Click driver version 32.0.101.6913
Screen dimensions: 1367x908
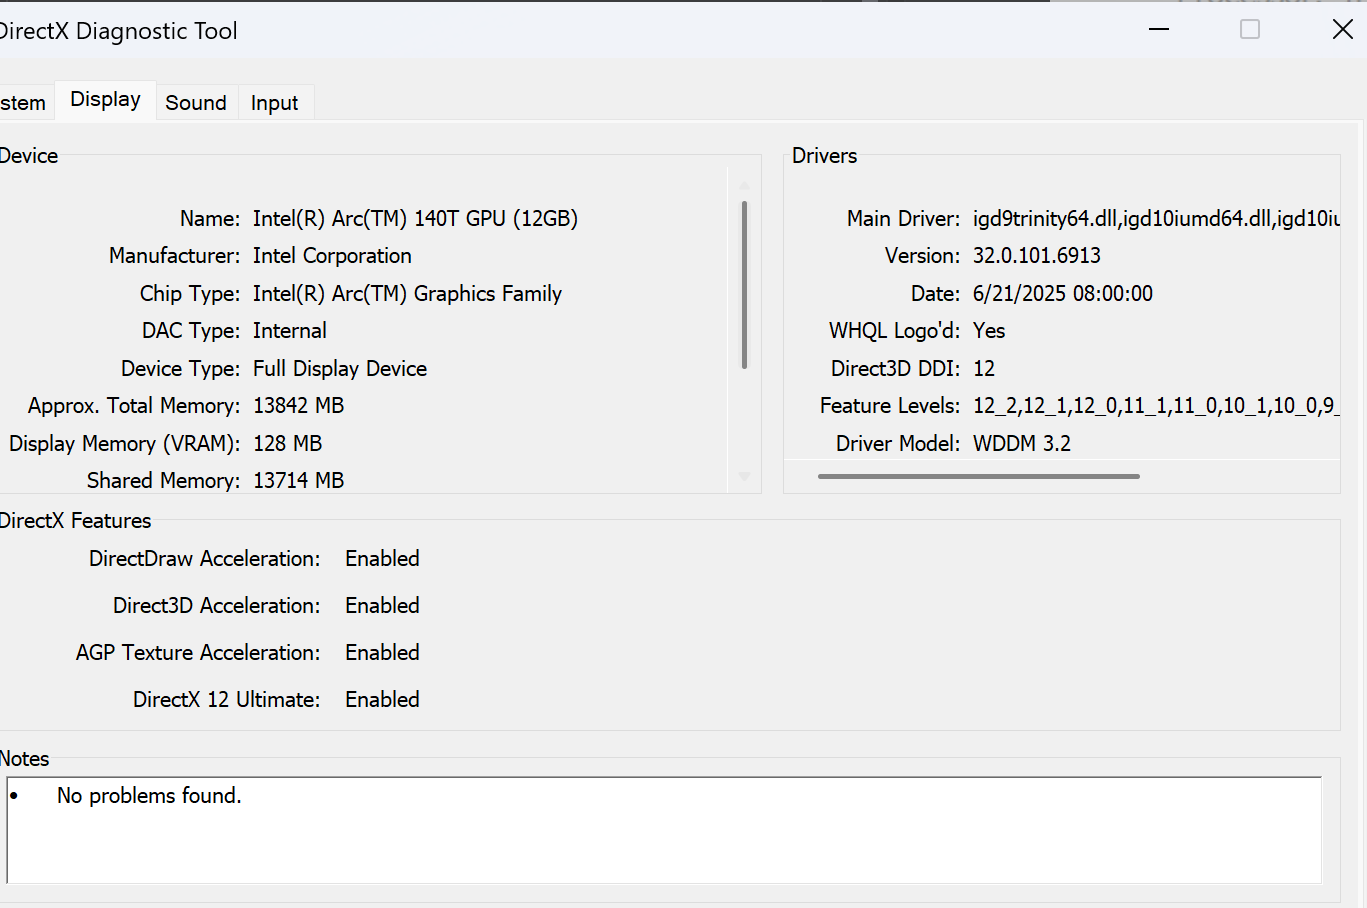pyautogui.click(x=1037, y=256)
